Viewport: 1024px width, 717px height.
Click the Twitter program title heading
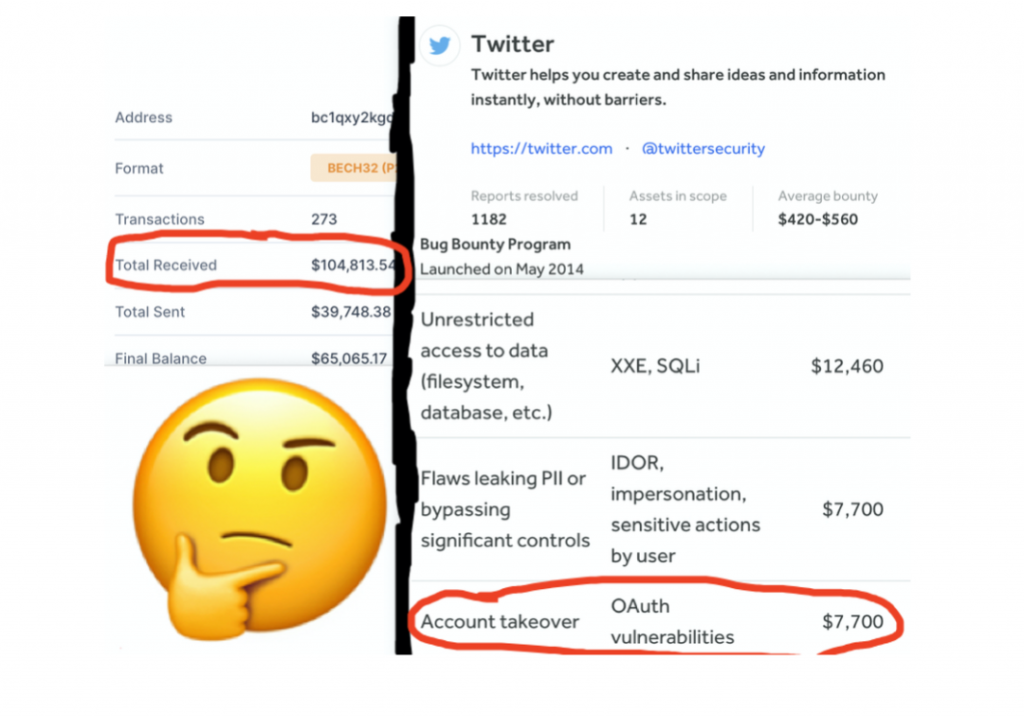point(513,44)
